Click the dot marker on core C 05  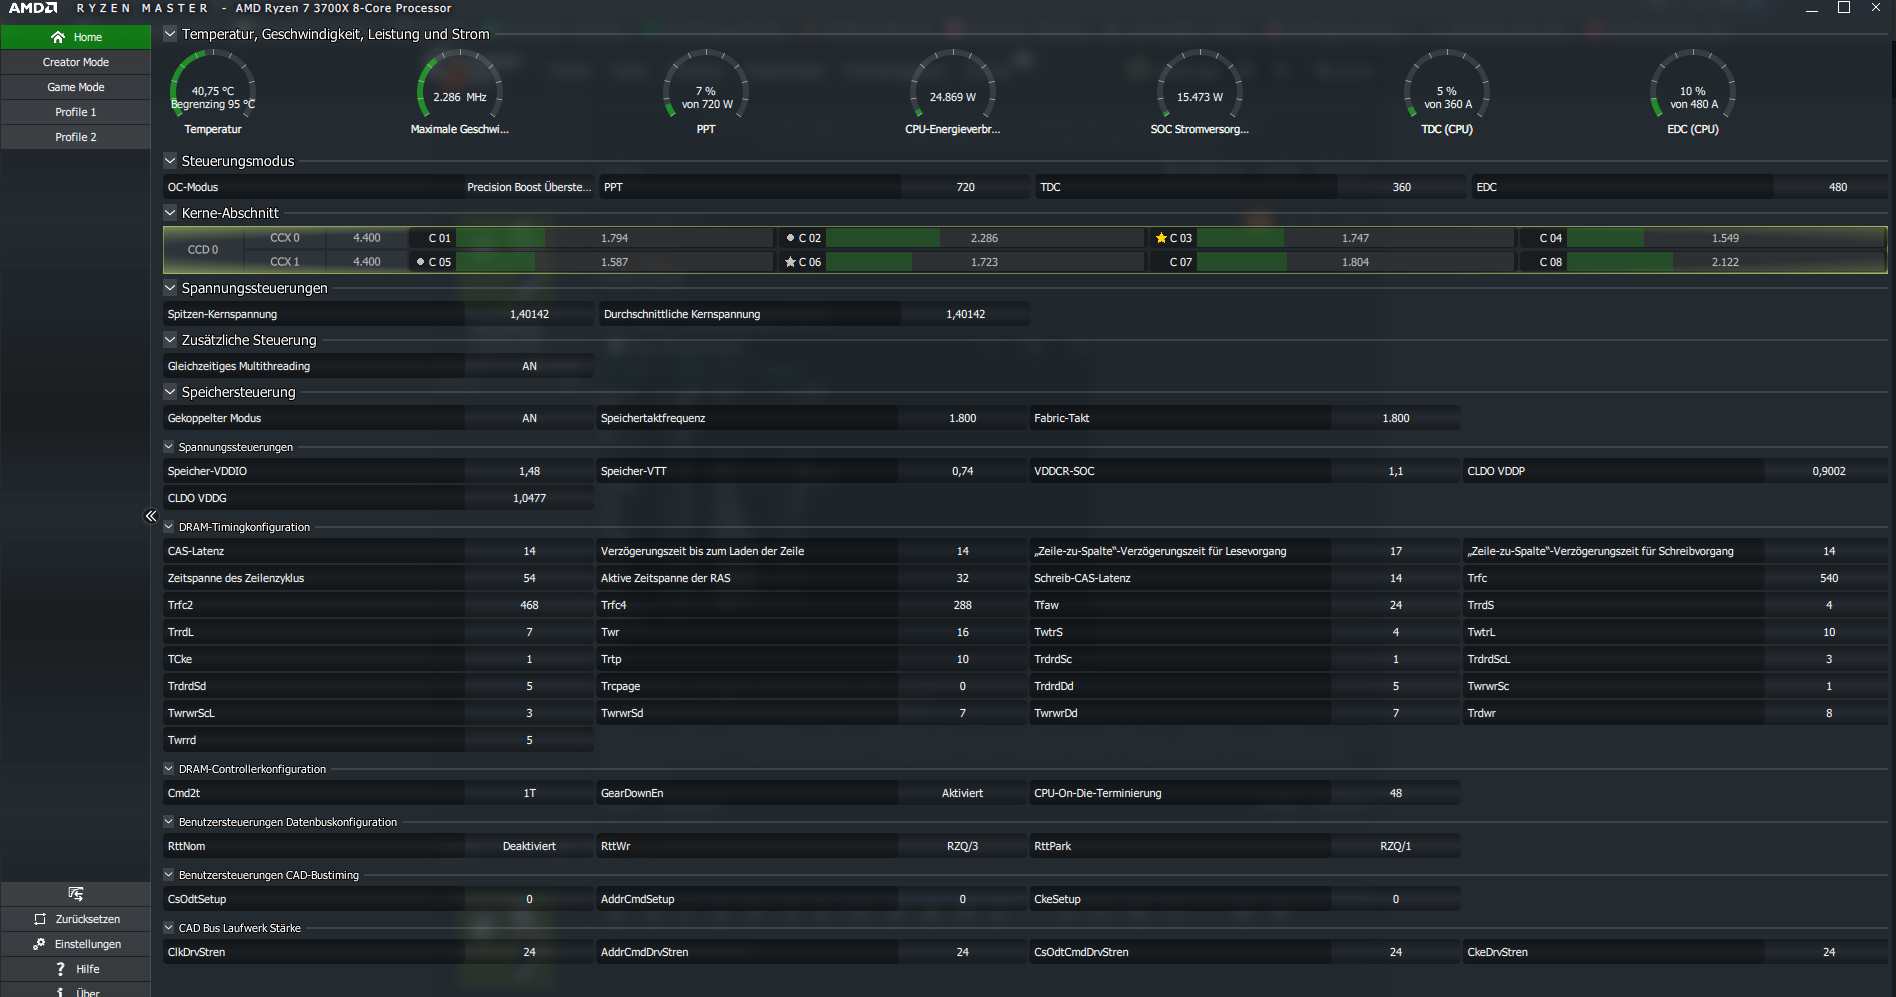click(420, 262)
